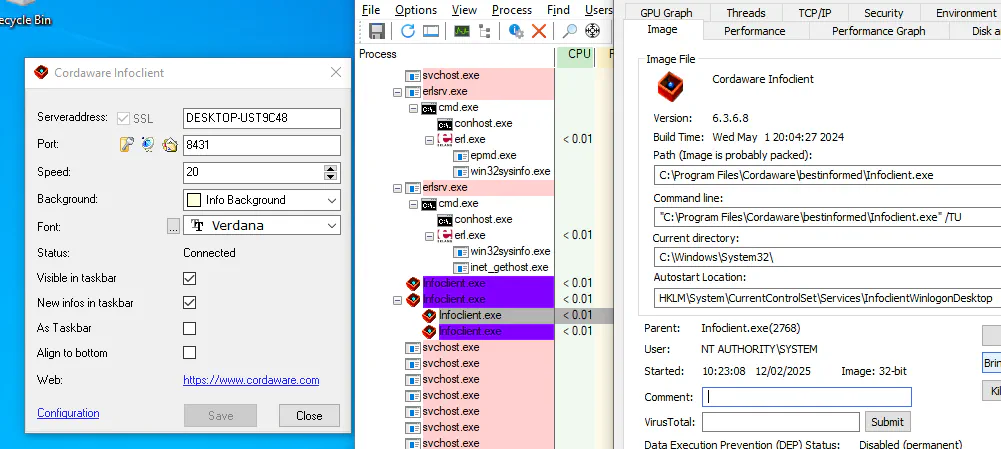Screen dimensions: 1001x449
Task: Uncheck New infos in taskbar
Action: [190, 303]
